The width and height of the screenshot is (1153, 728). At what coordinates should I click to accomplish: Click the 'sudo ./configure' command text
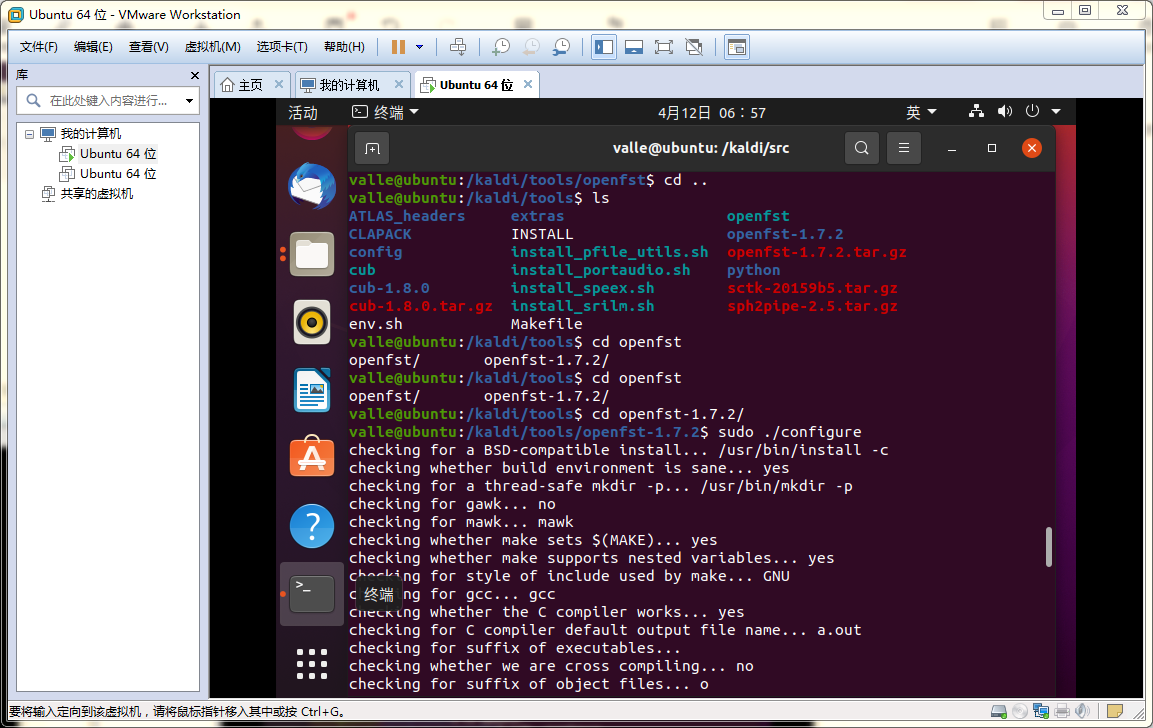point(790,432)
